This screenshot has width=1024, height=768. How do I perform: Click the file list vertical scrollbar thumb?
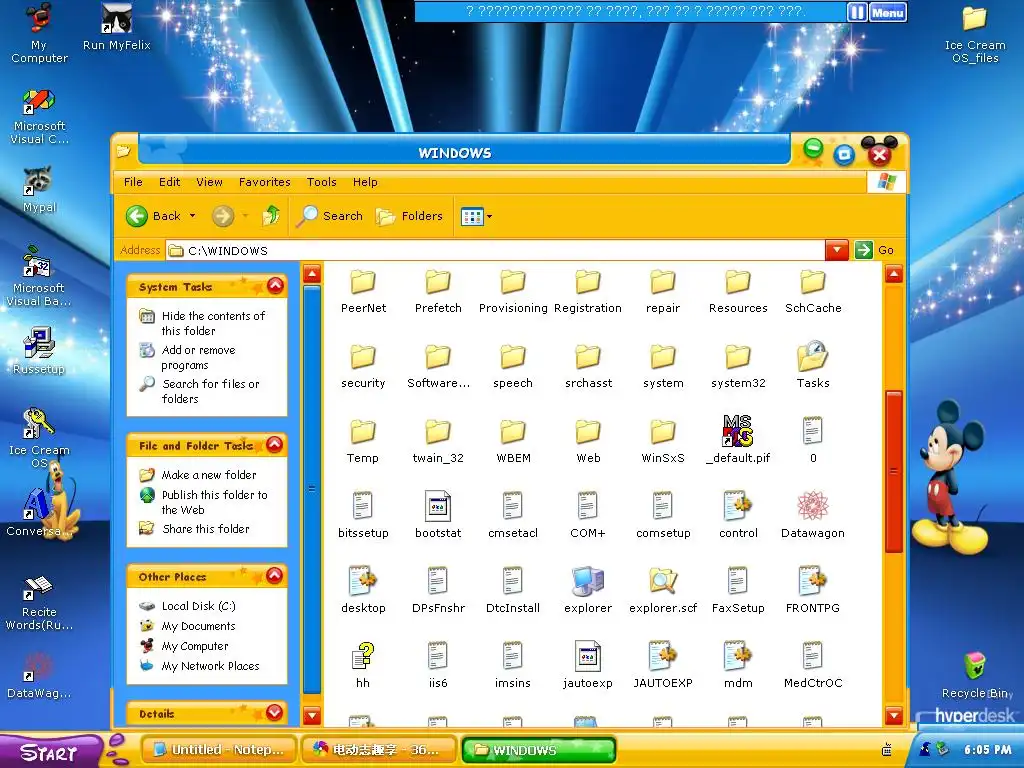pyautogui.click(x=893, y=471)
